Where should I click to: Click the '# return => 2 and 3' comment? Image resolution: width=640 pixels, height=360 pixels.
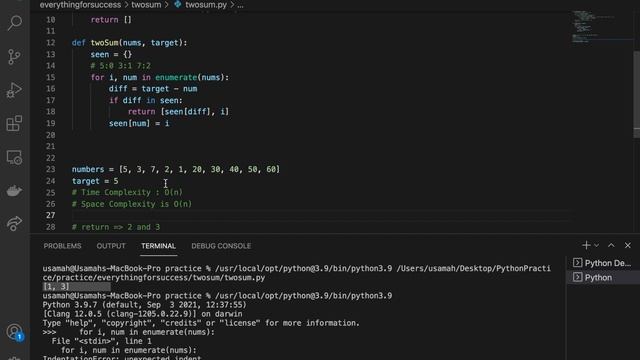point(116,227)
